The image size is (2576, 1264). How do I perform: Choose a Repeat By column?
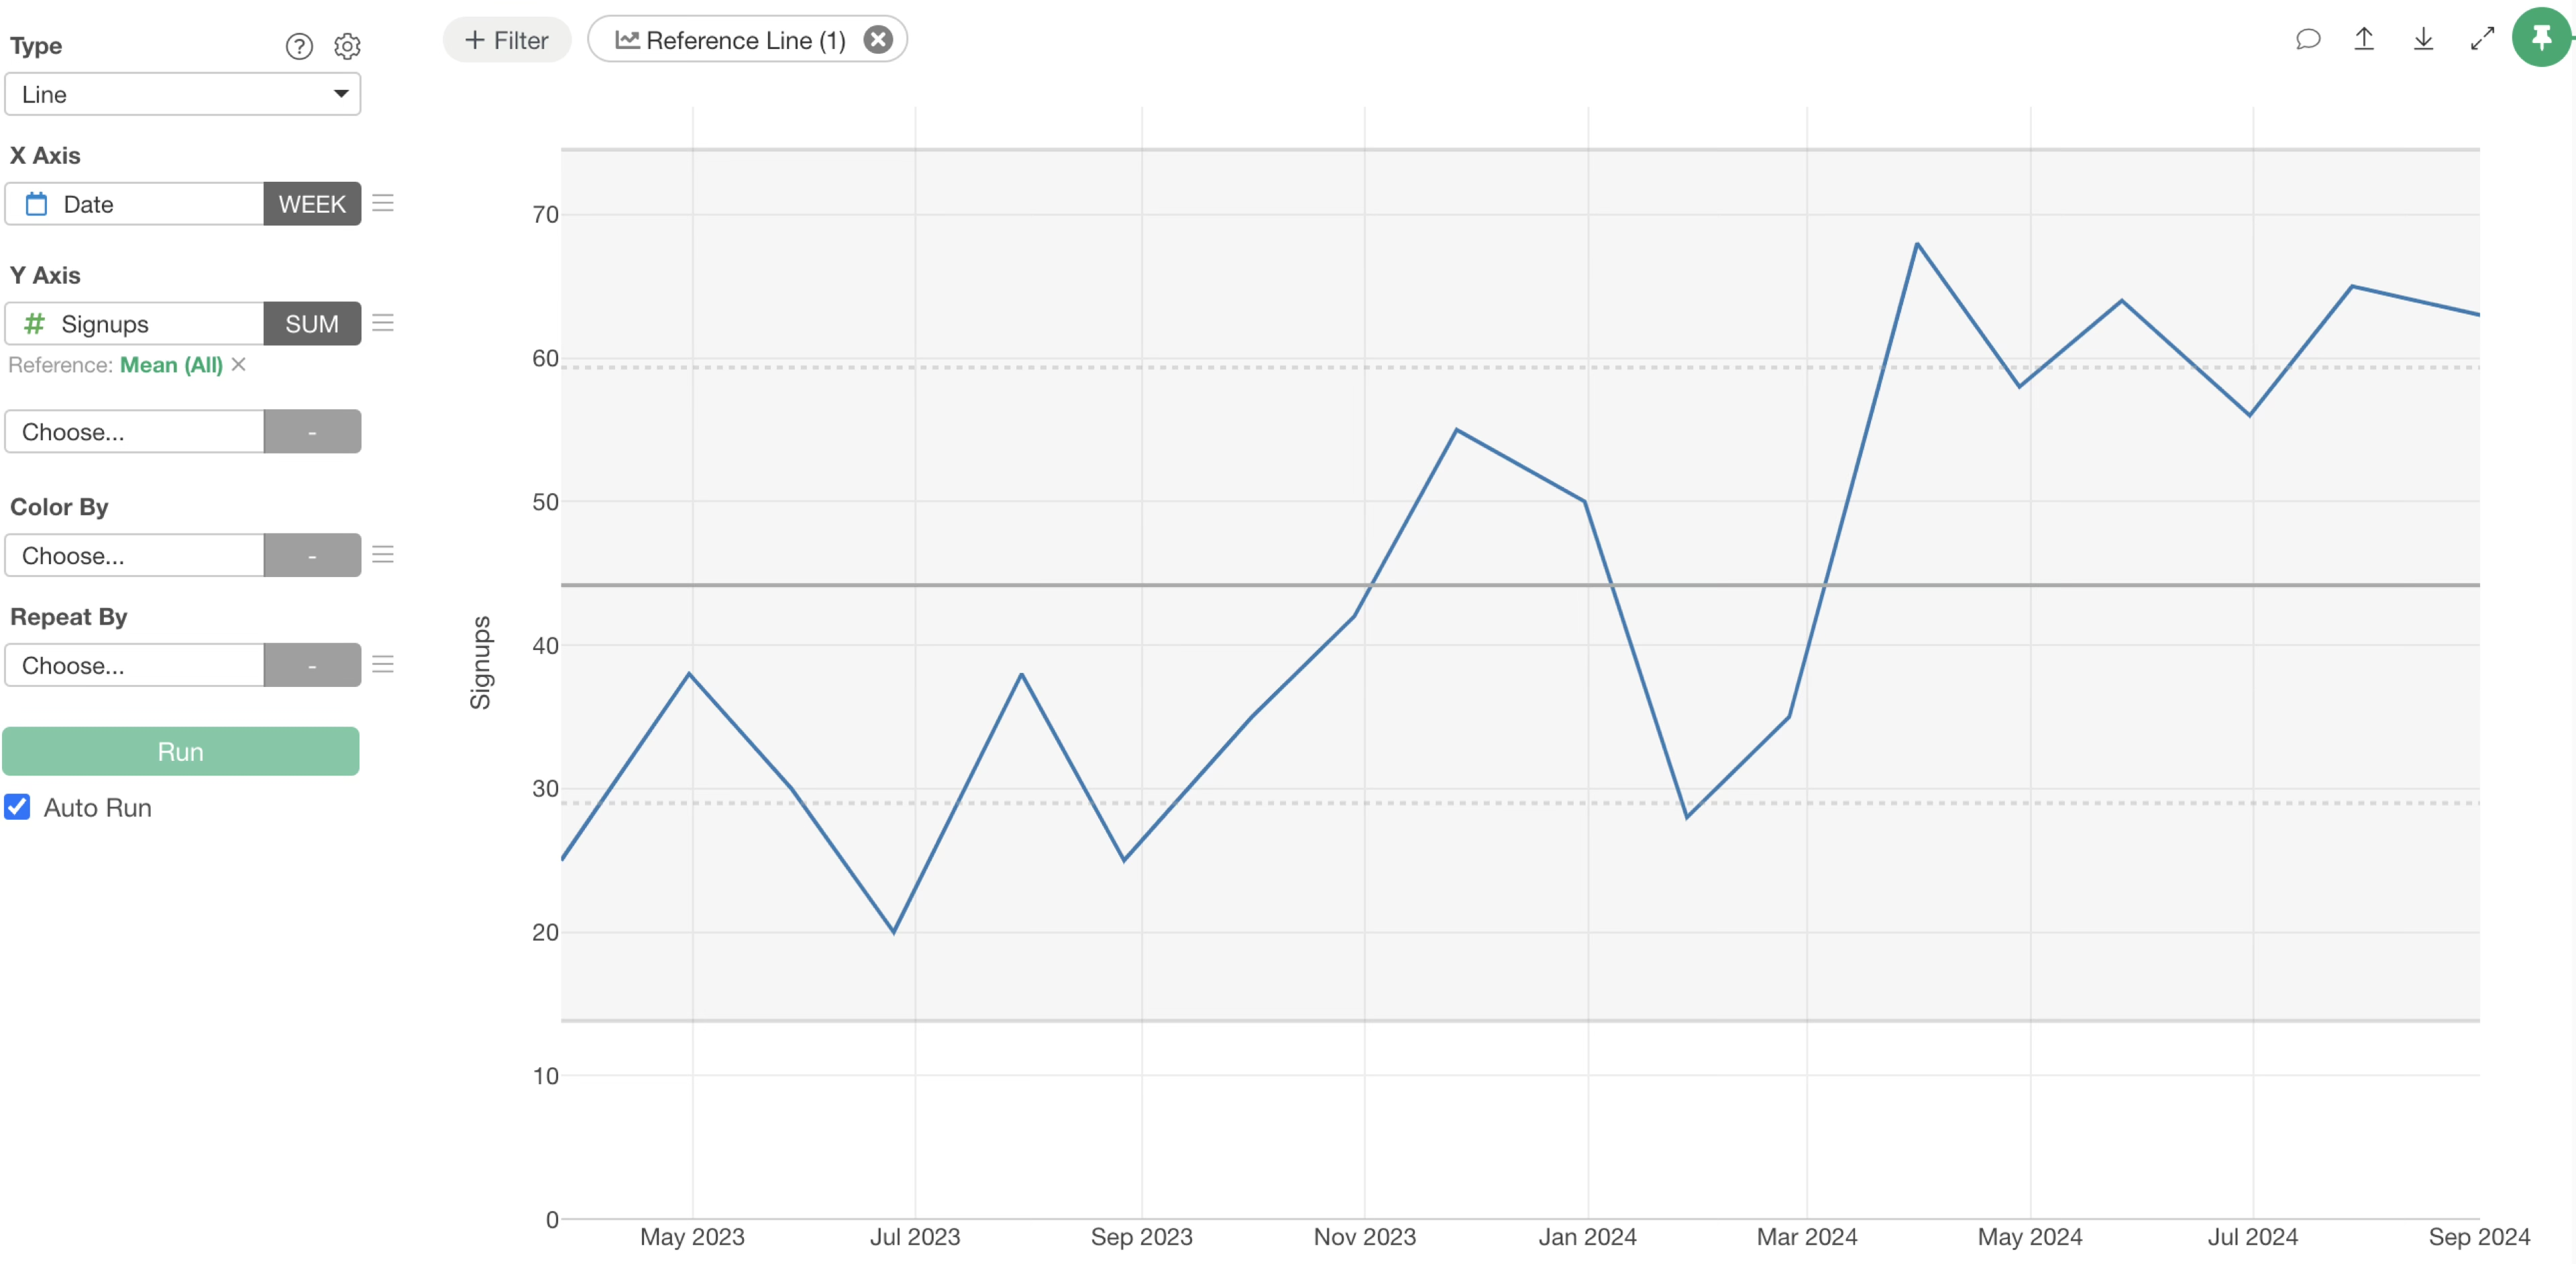point(135,666)
